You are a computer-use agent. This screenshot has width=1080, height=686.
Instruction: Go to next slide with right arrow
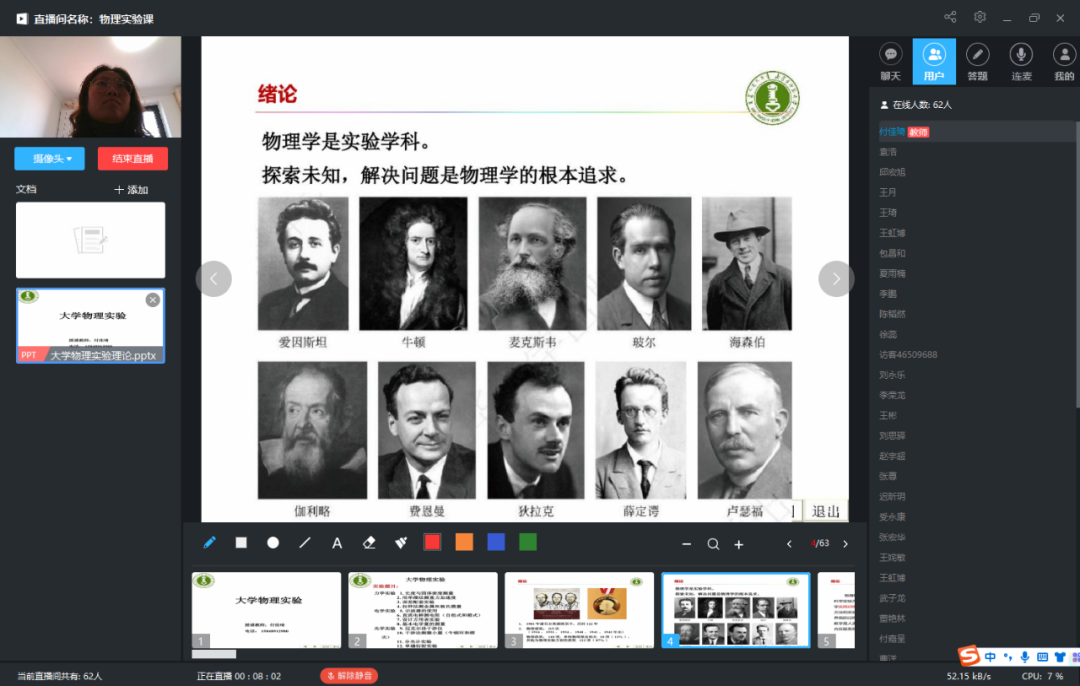(836, 278)
